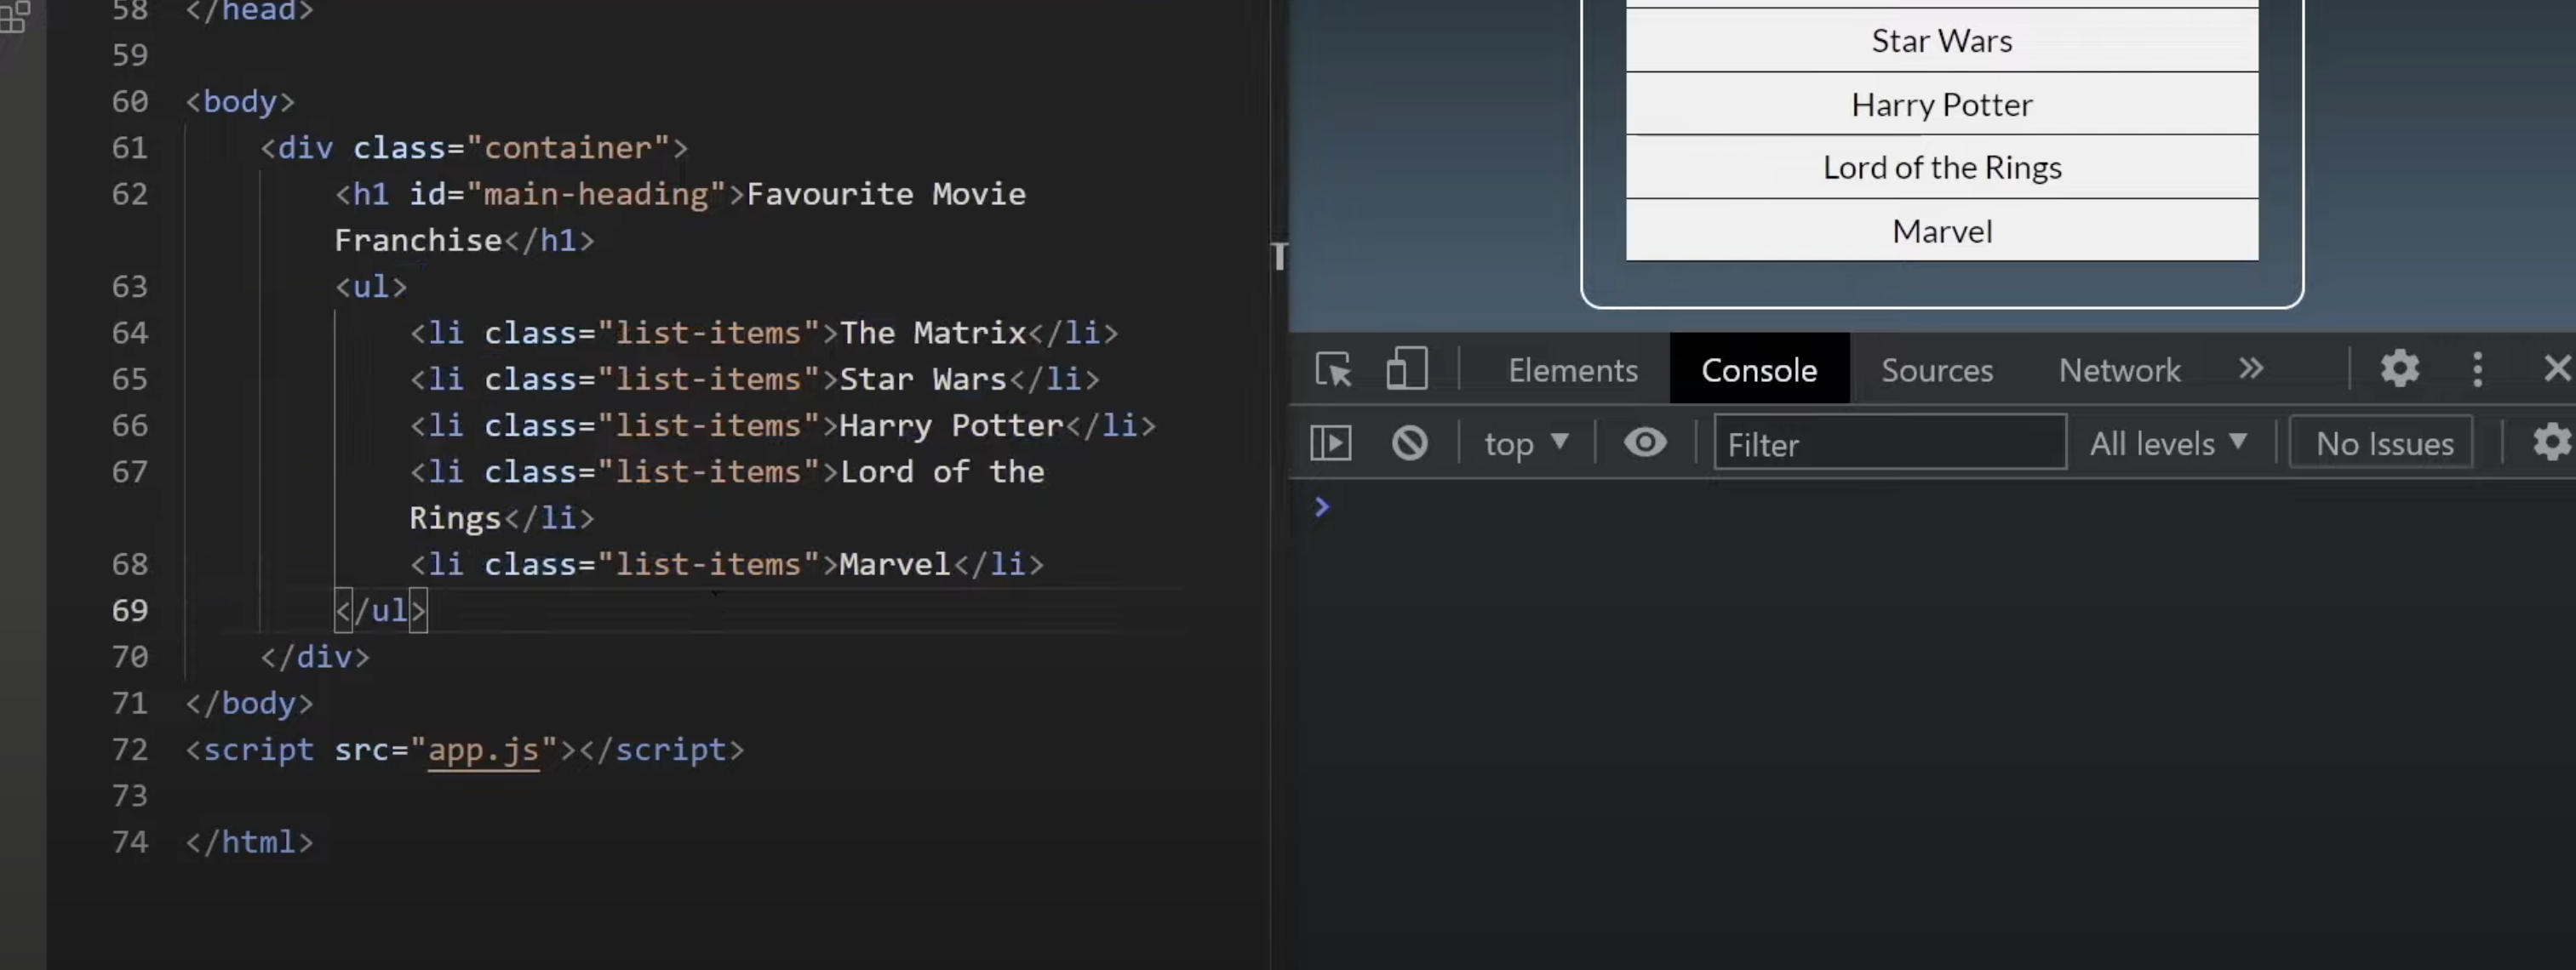Clear the console
Viewport: 2576px width, 970px height.
pos(1410,443)
